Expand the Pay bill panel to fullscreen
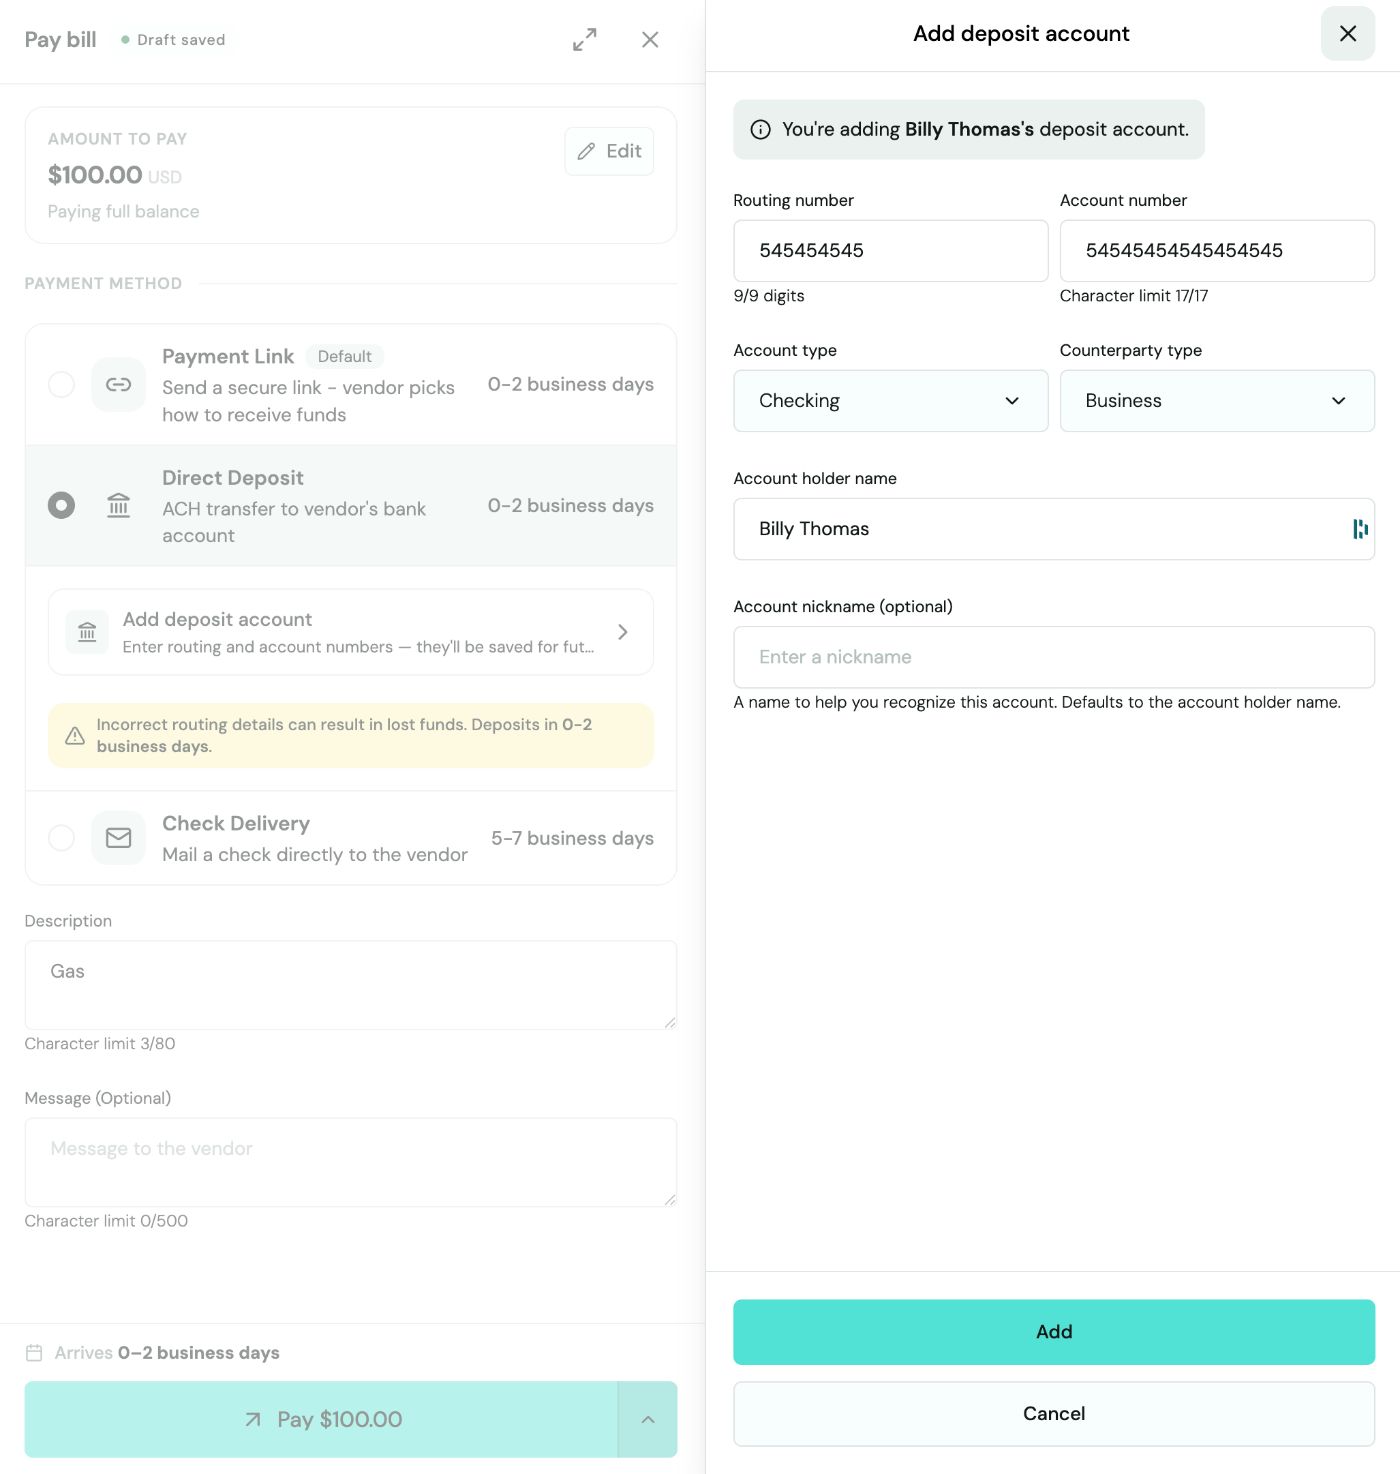This screenshot has width=1400, height=1474. click(585, 39)
